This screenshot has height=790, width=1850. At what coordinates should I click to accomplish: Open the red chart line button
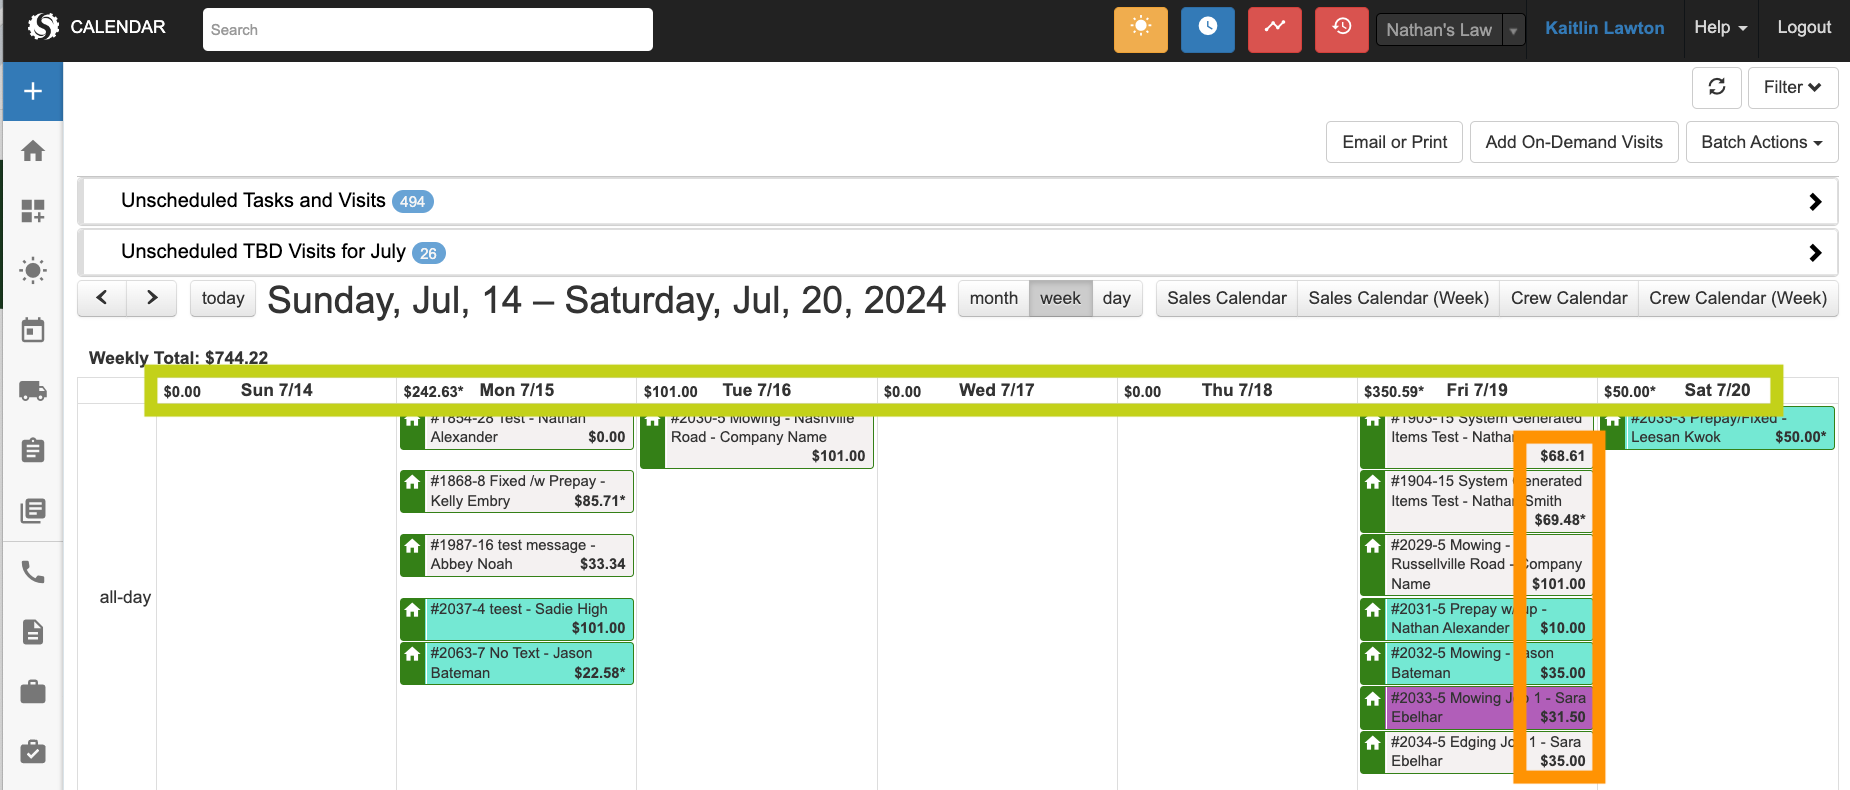1274,29
